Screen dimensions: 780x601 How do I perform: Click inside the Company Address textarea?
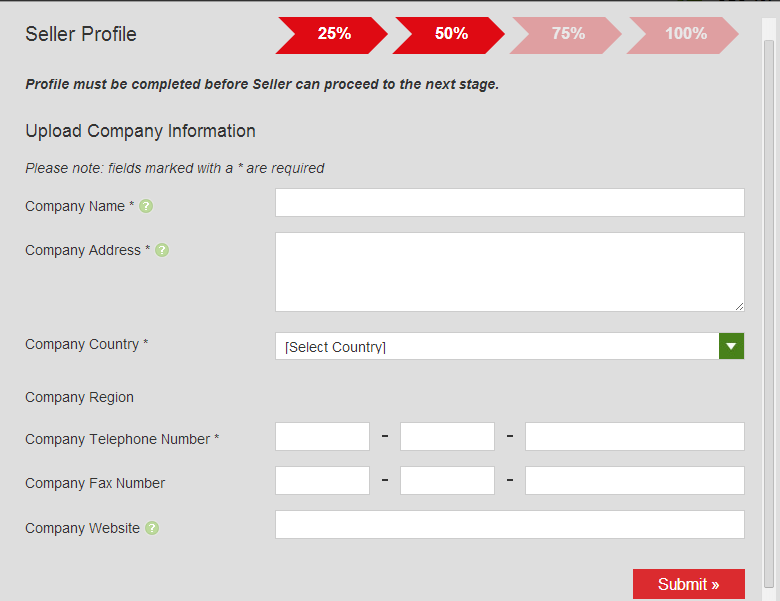(509, 272)
